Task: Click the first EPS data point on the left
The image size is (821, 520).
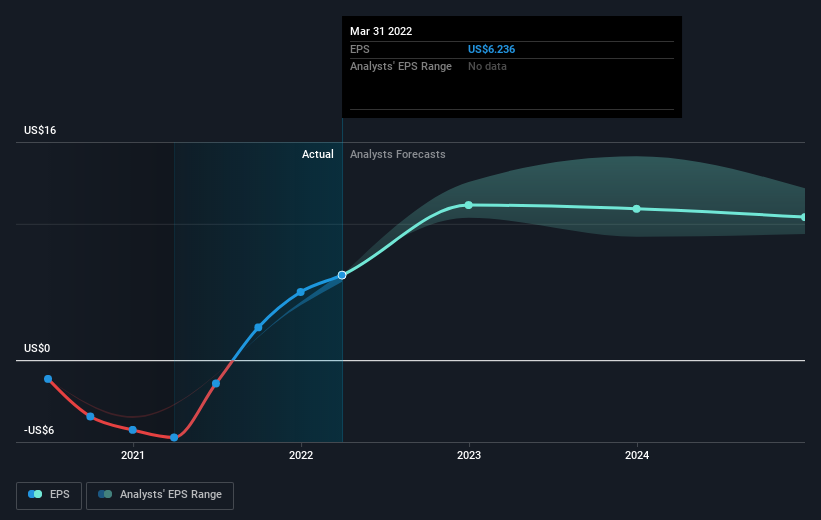Action: click(x=48, y=379)
